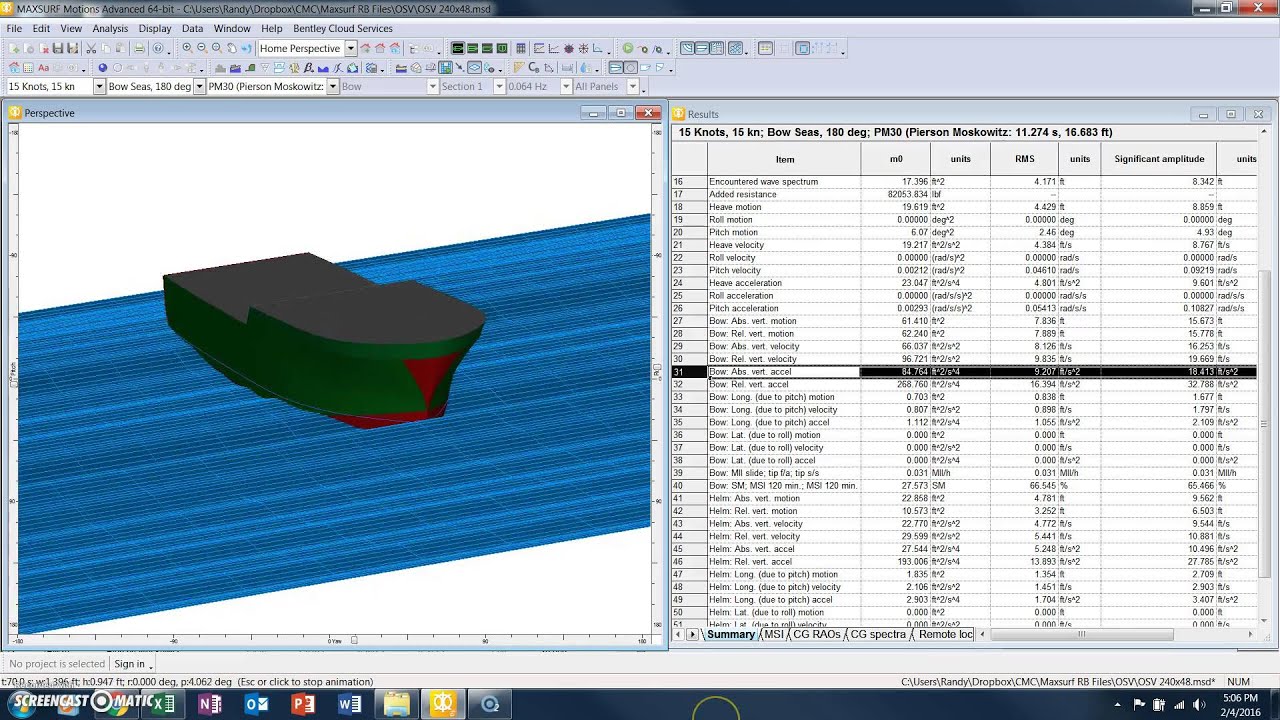Open PowerPoint from the taskbar

click(303, 704)
